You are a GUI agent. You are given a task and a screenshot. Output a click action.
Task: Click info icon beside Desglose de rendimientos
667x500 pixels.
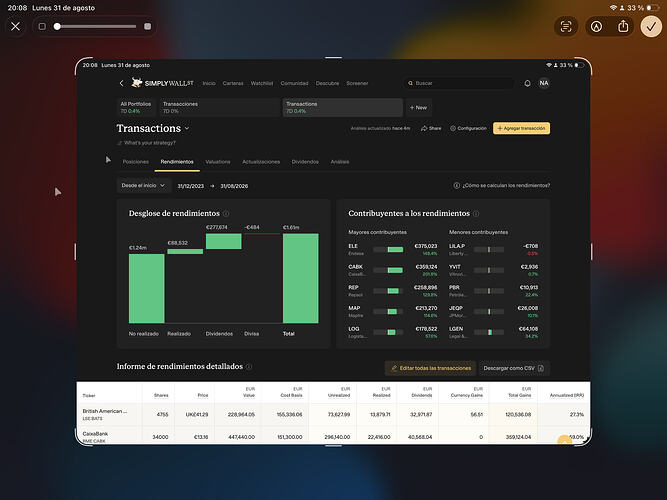coord(226,214)
